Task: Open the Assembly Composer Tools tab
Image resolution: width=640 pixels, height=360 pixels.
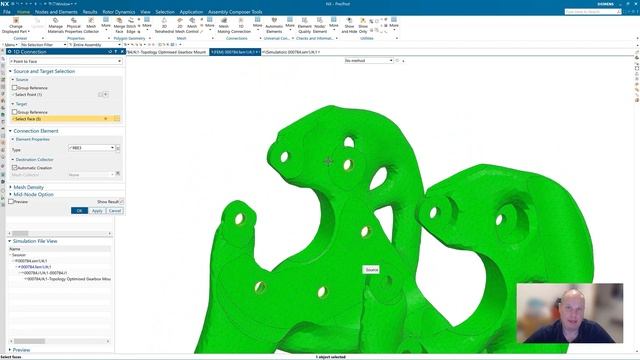Action: pyautogui.click(x=235, y=12)
